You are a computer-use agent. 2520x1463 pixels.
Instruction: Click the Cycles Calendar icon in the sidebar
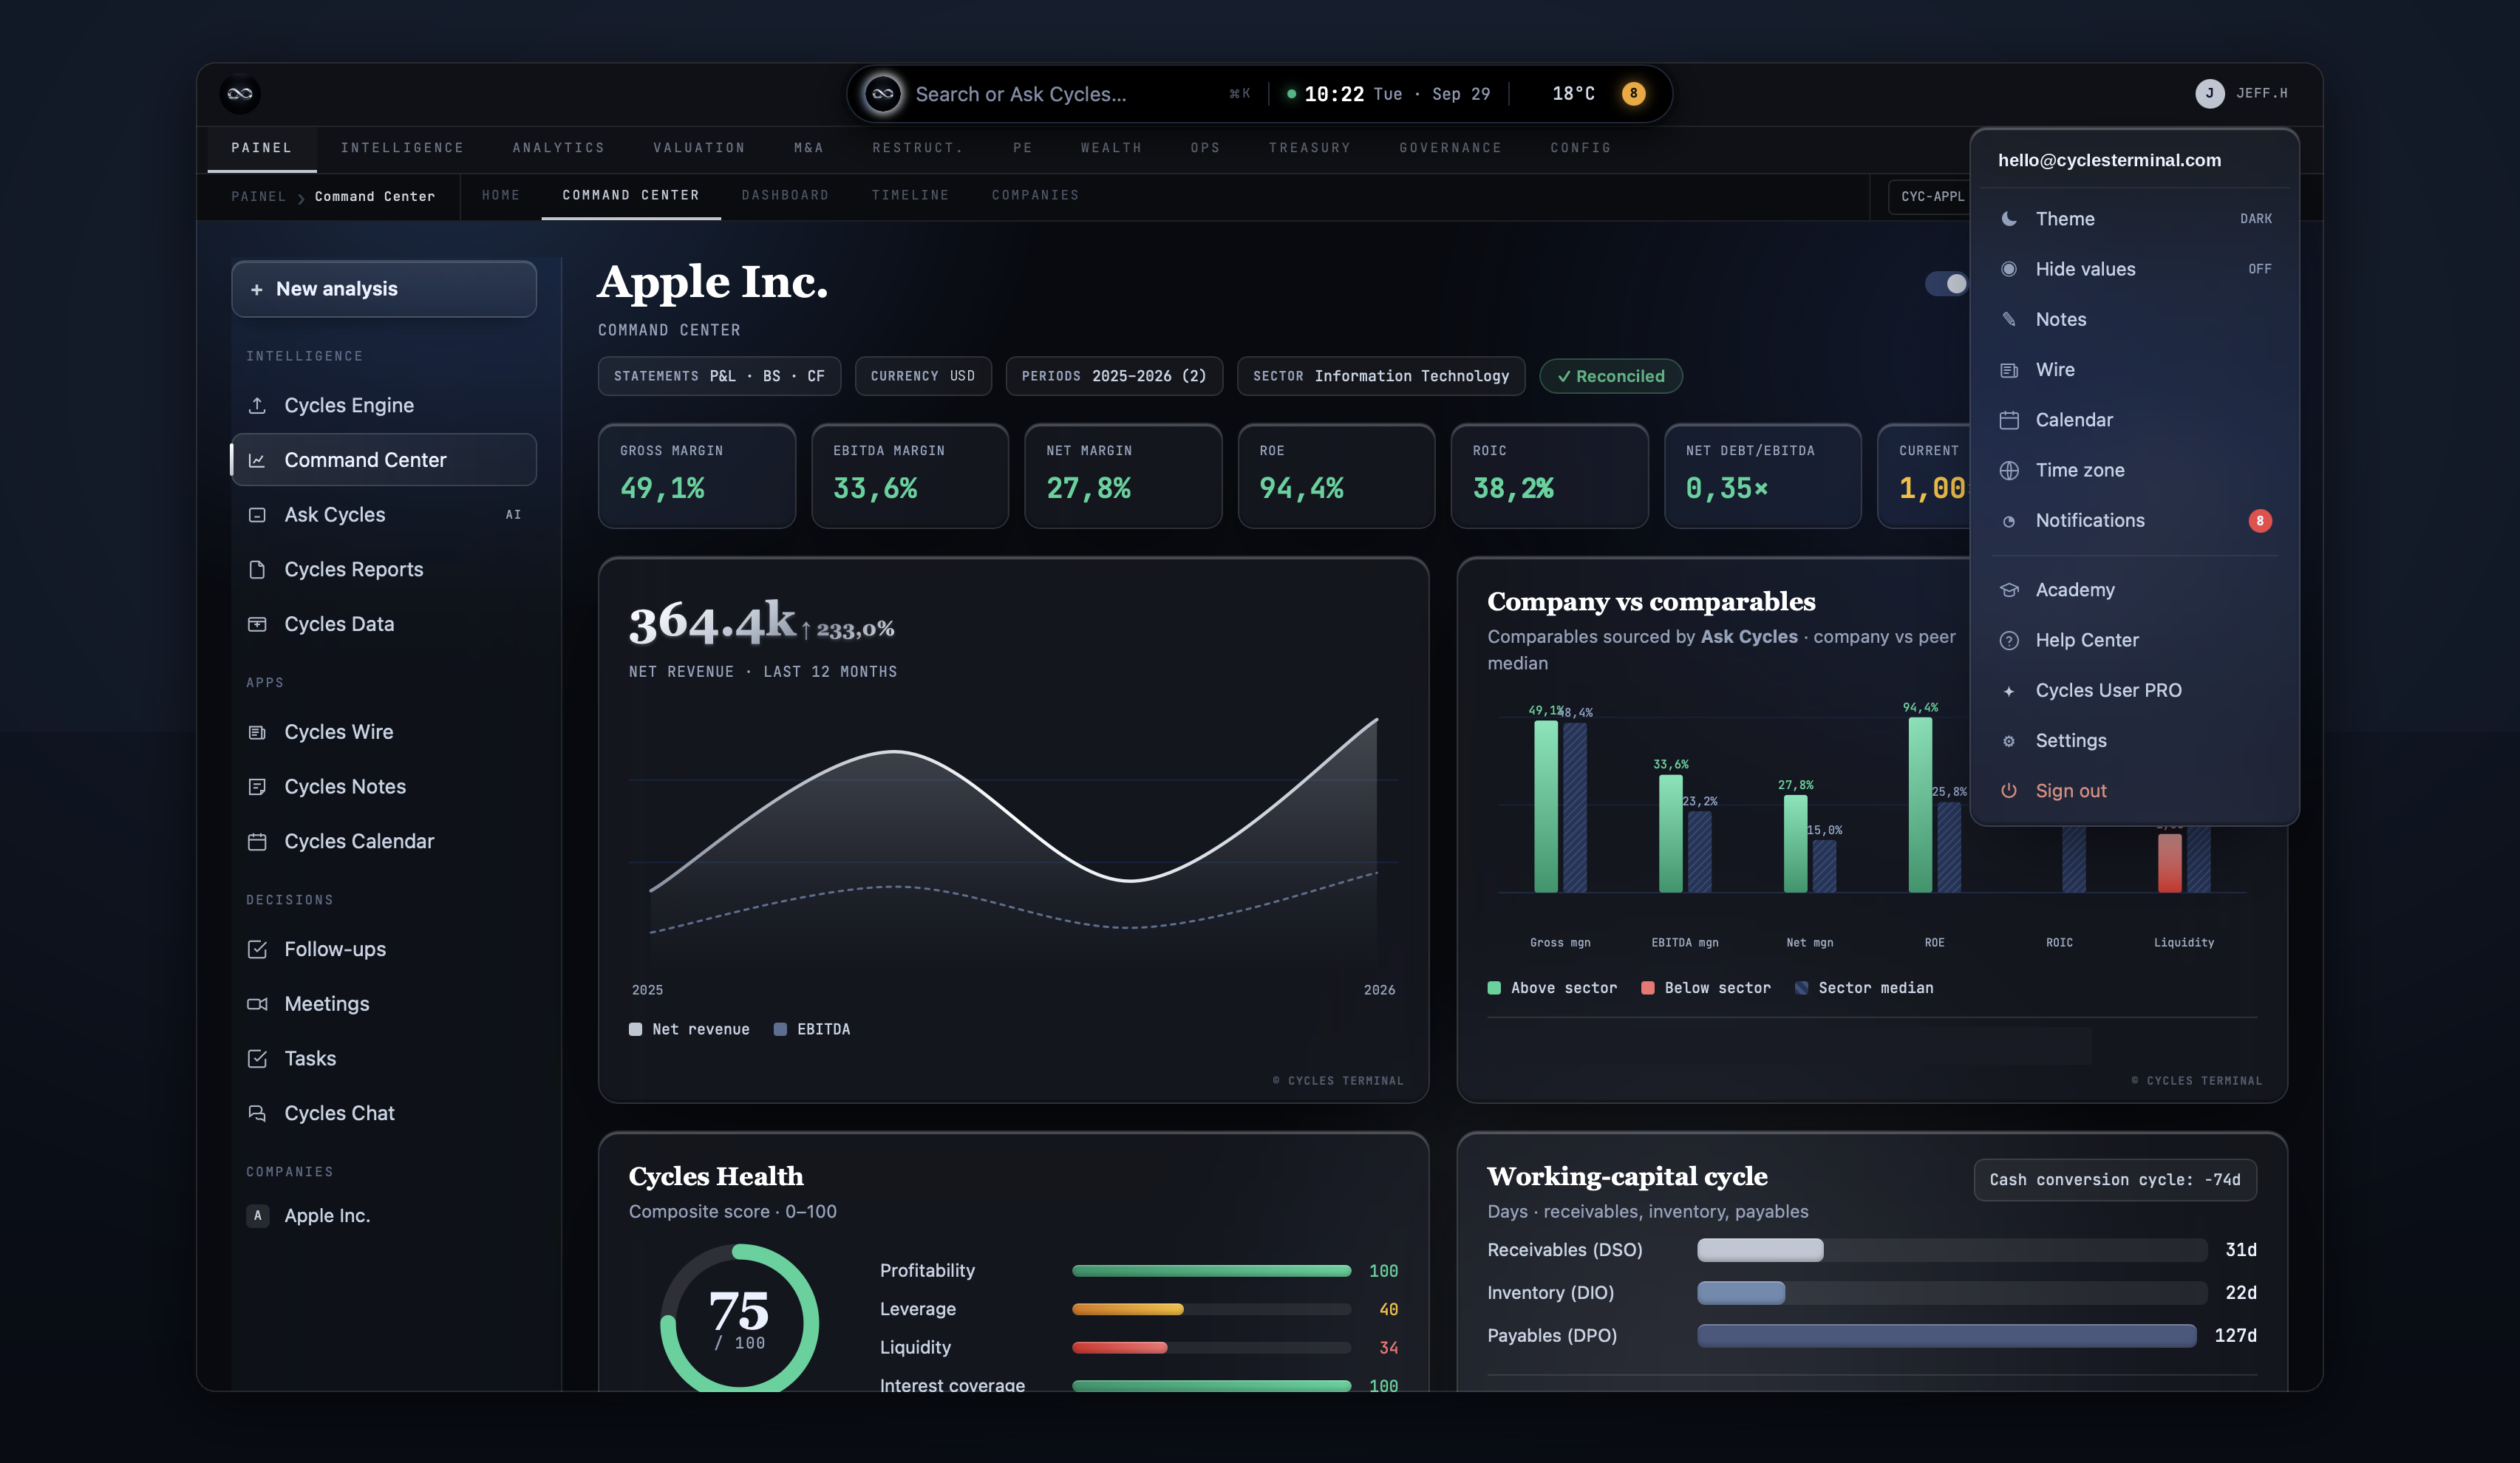click(x=257, y=842)
